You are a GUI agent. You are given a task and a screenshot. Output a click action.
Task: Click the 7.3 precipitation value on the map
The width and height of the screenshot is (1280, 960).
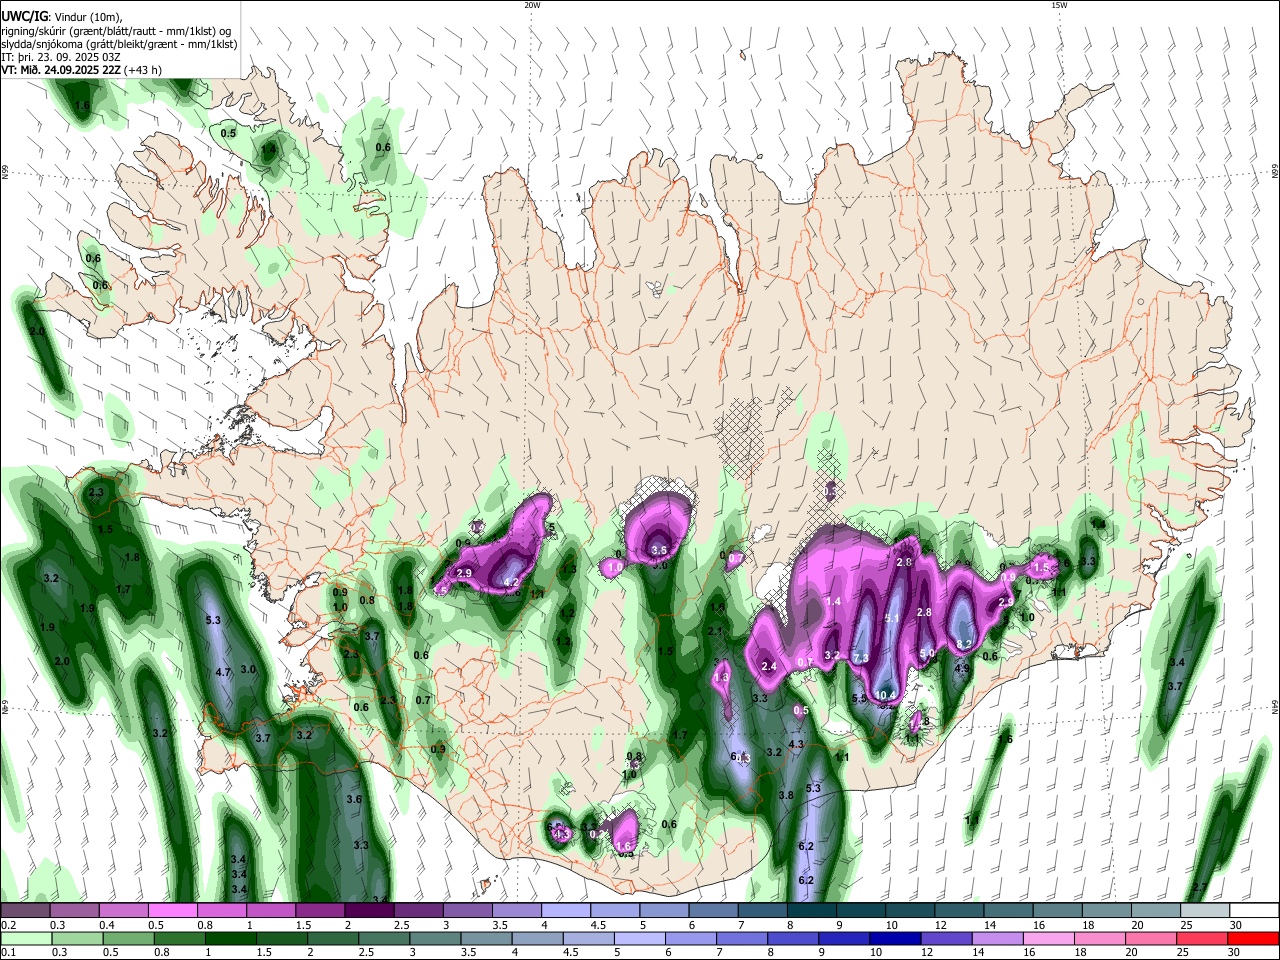861,657
